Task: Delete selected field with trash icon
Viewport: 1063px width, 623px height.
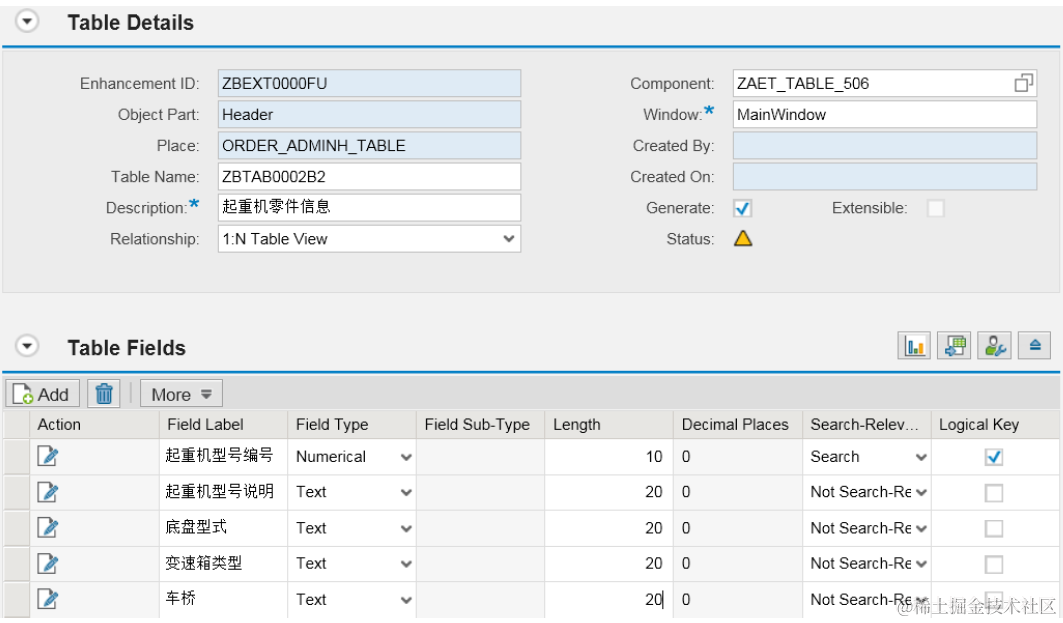Action: point(104,394)
